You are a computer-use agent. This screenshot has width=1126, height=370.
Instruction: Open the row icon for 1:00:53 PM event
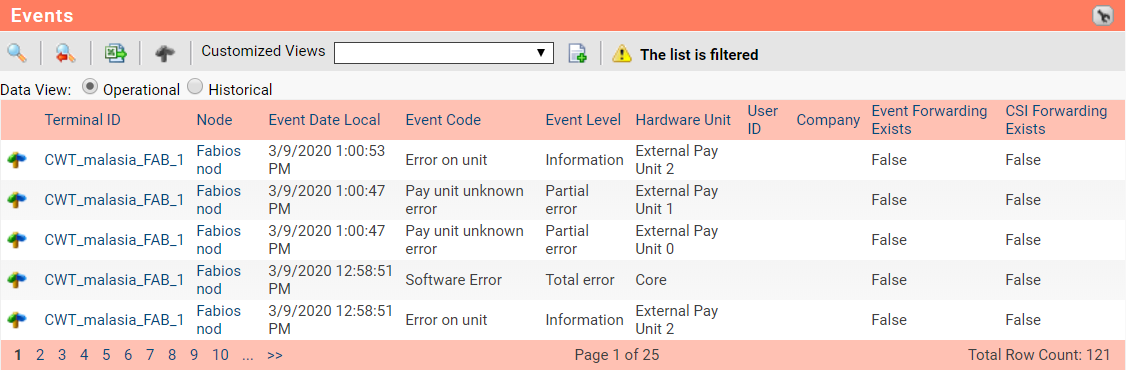[17, 160]
